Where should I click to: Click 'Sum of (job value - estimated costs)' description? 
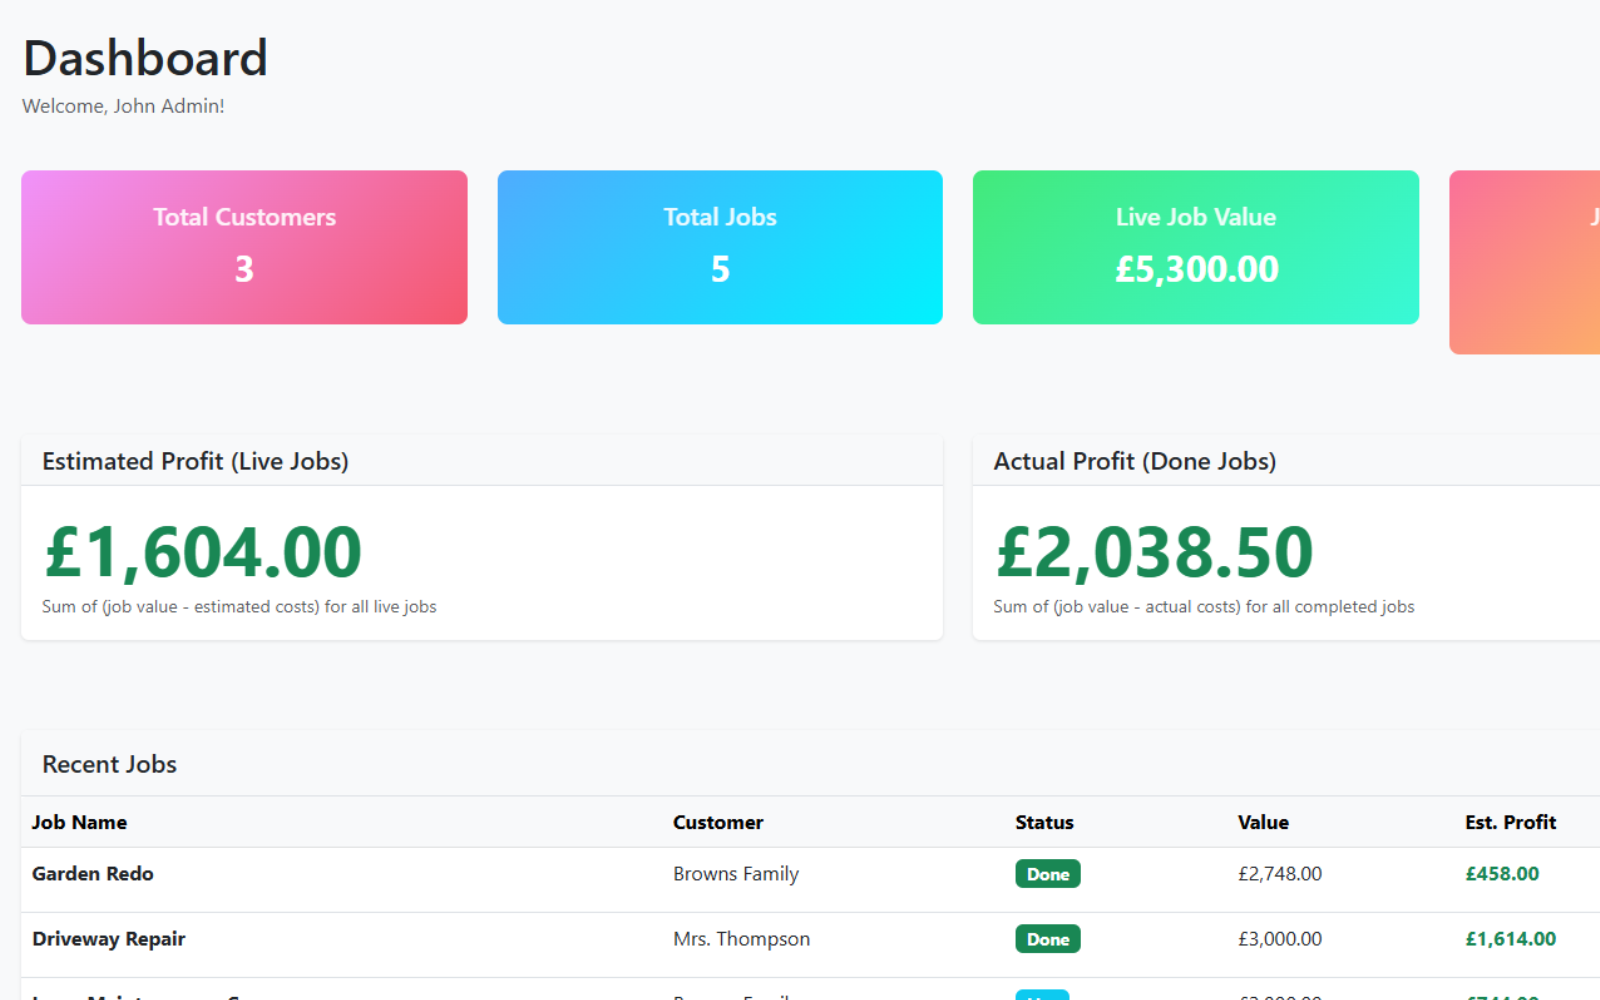pos(239,607)
